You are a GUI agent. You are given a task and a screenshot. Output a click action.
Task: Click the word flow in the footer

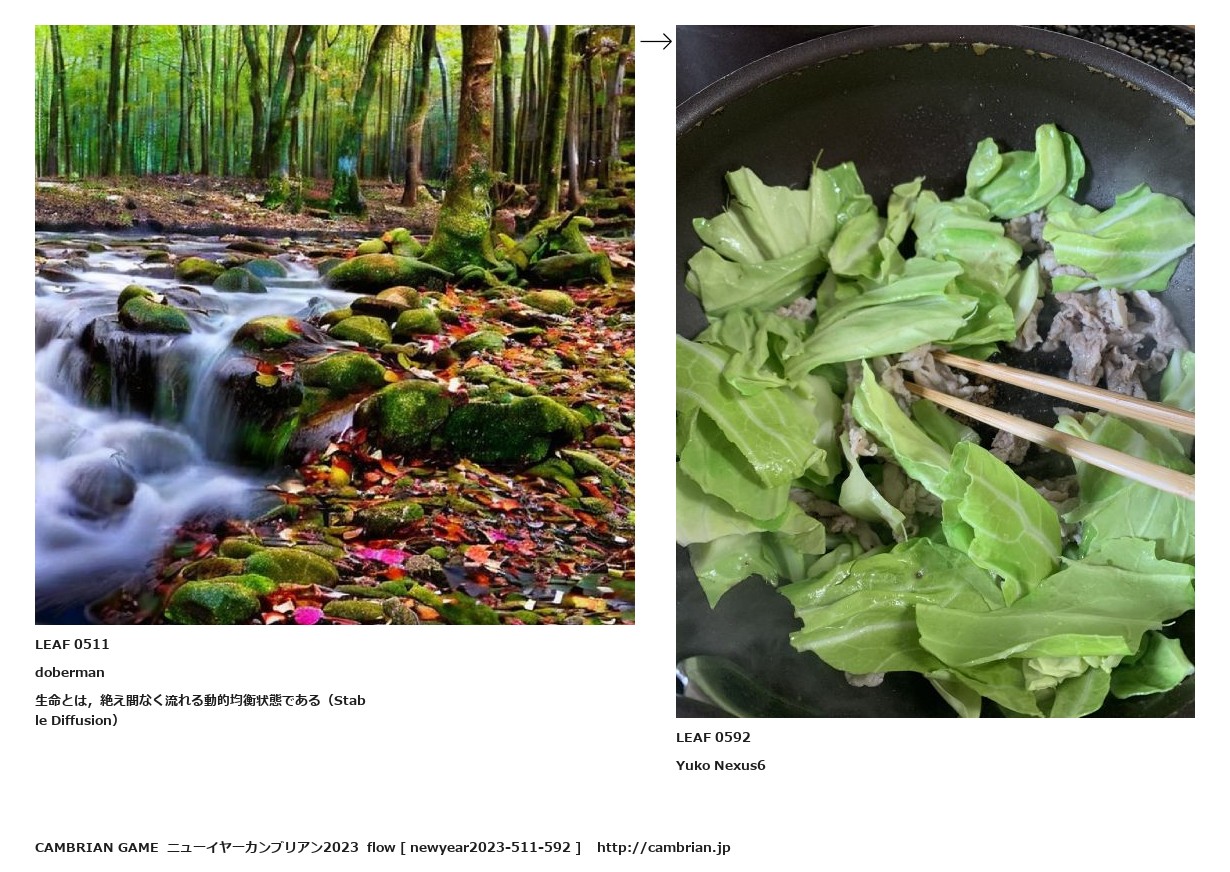pos(381,847)
